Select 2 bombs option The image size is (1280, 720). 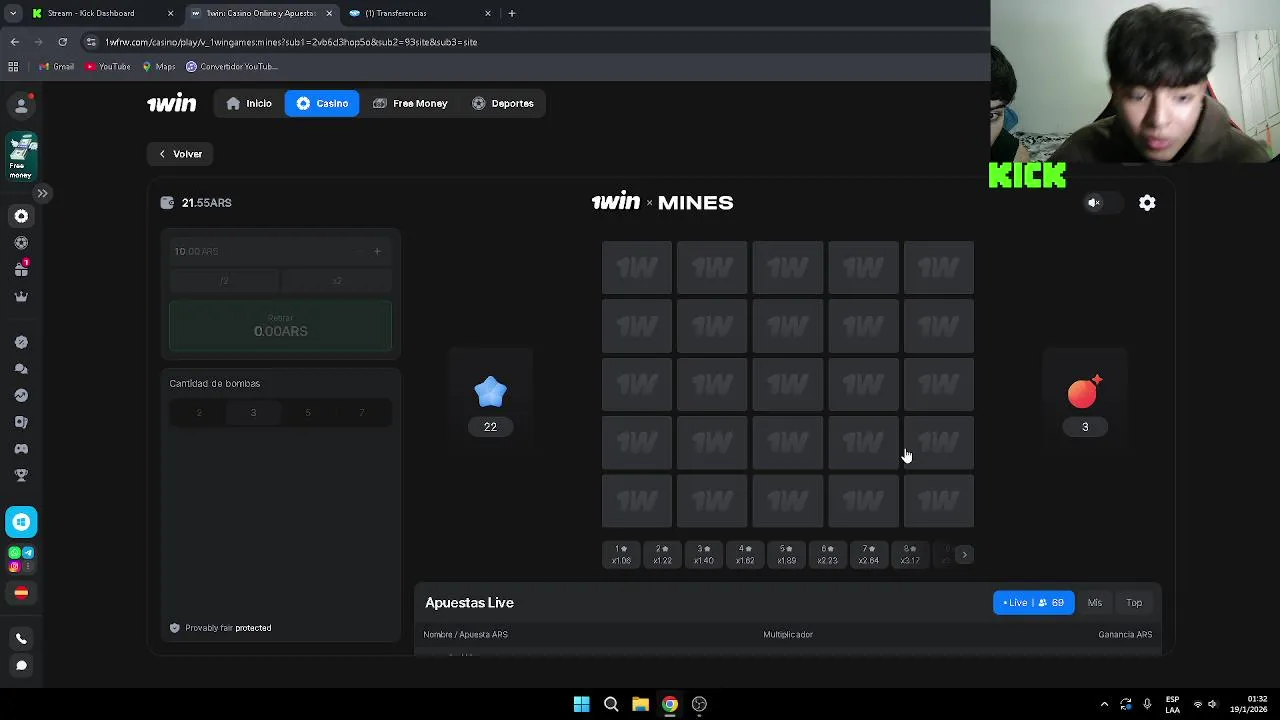pos(198,413)
